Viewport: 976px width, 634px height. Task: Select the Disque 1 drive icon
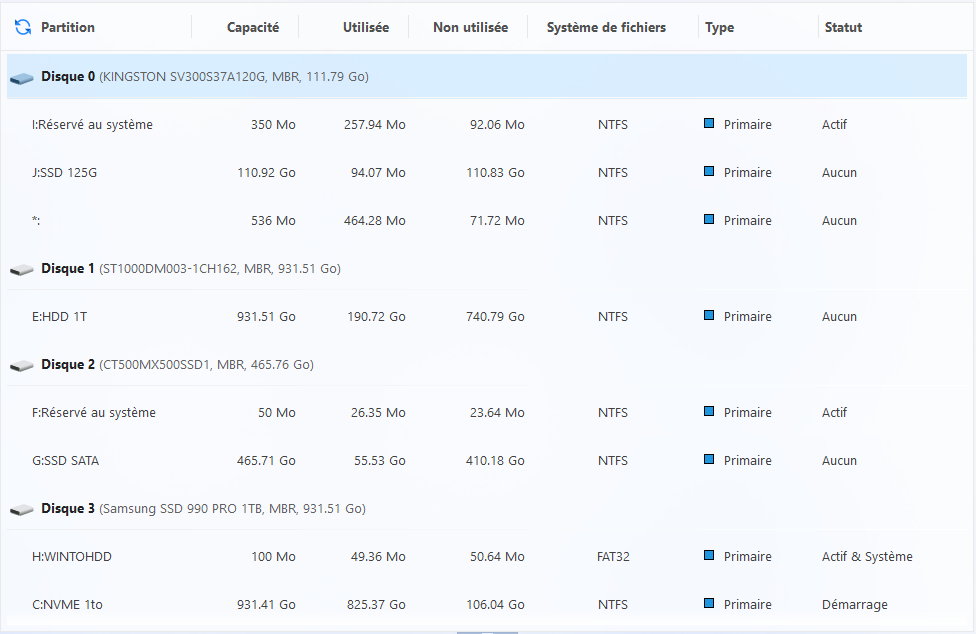pyautogui.click(x=22, y=270)
